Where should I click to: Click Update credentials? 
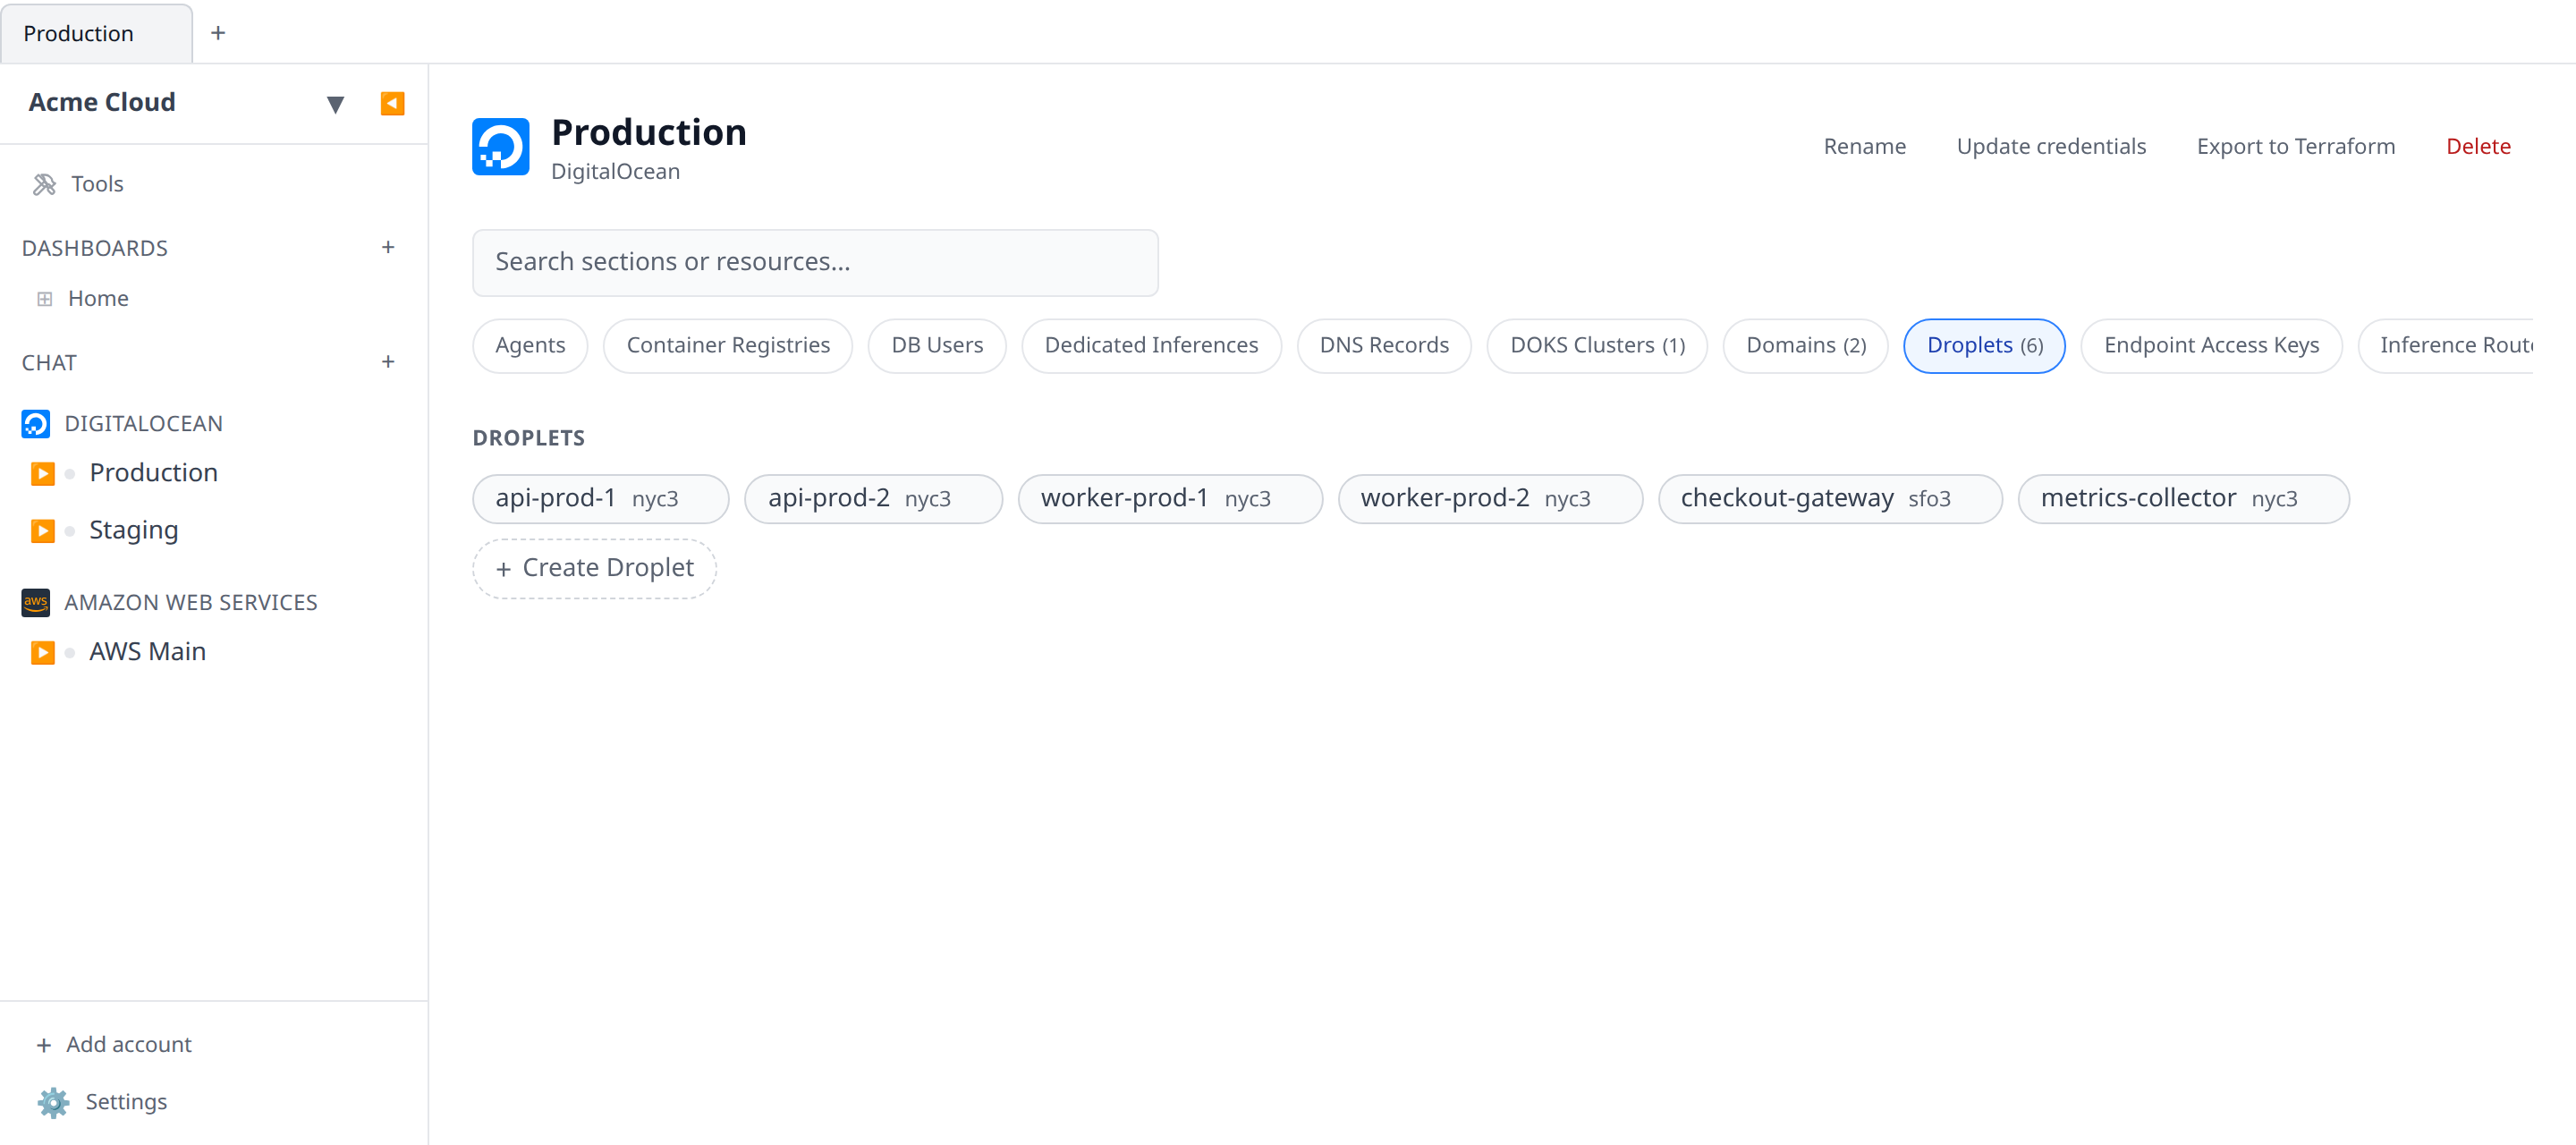pyautogui.click(x=2050, y=146)
